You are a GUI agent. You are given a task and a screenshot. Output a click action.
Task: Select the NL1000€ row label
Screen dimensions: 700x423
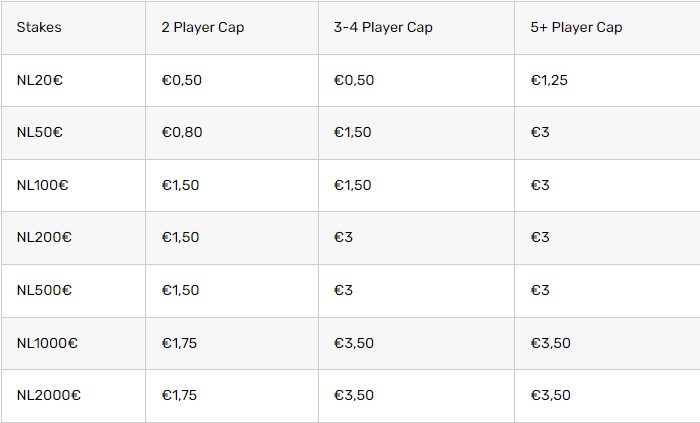[x=47, y=343]
